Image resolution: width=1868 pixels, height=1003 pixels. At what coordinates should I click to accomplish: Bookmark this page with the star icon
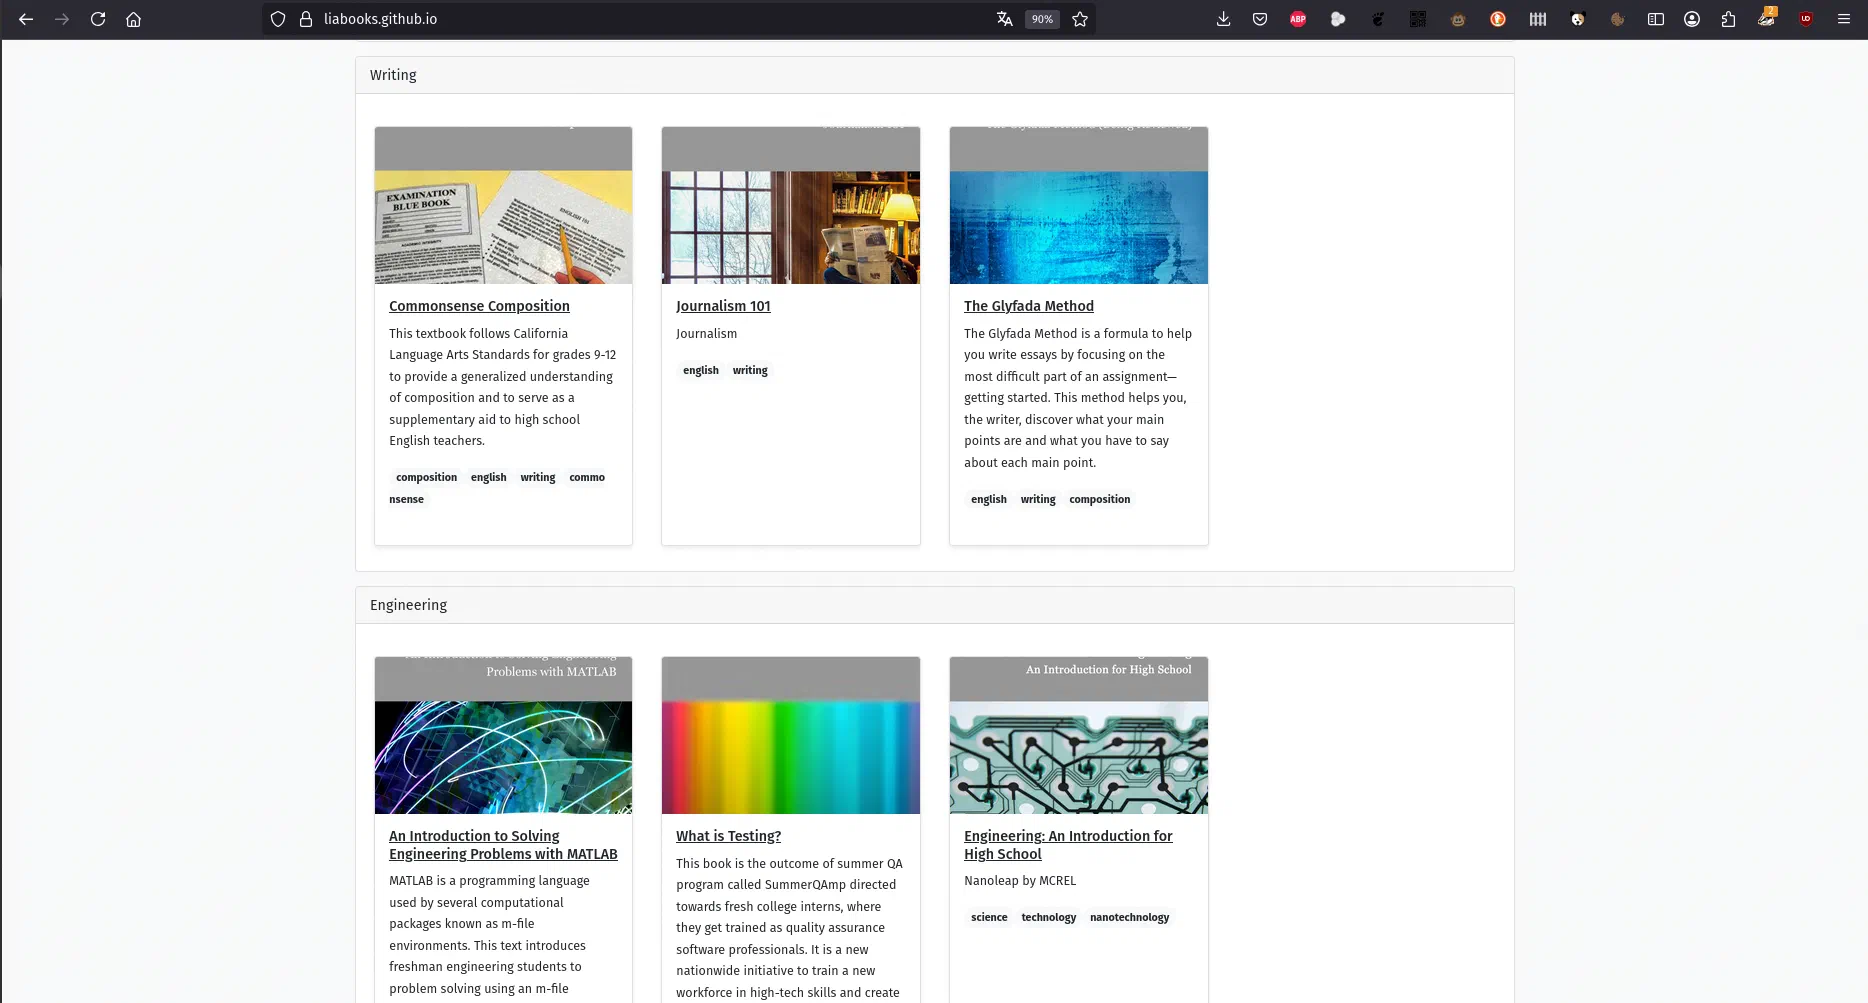[x=1080, y=19]
